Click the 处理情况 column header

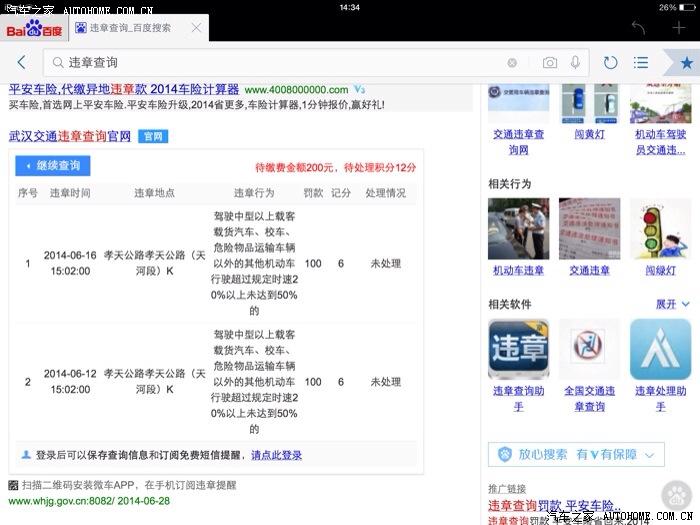point(386,193)
